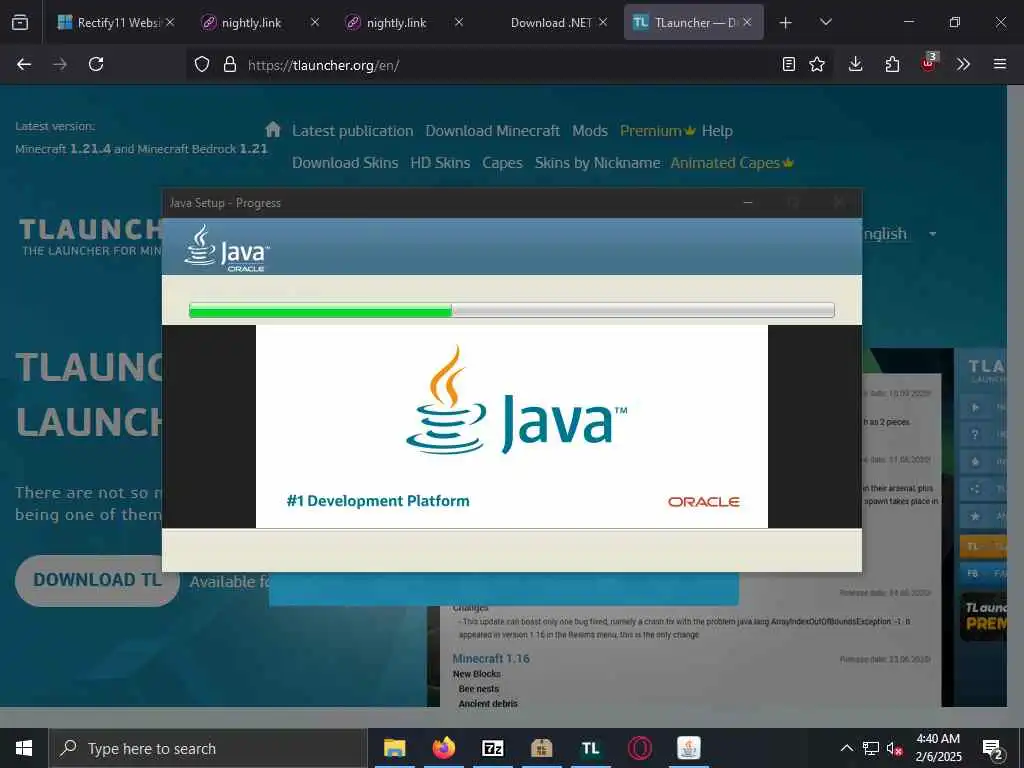
Task: Click the Minecraft 1.16 heading
Action: [x=491, y=658]
